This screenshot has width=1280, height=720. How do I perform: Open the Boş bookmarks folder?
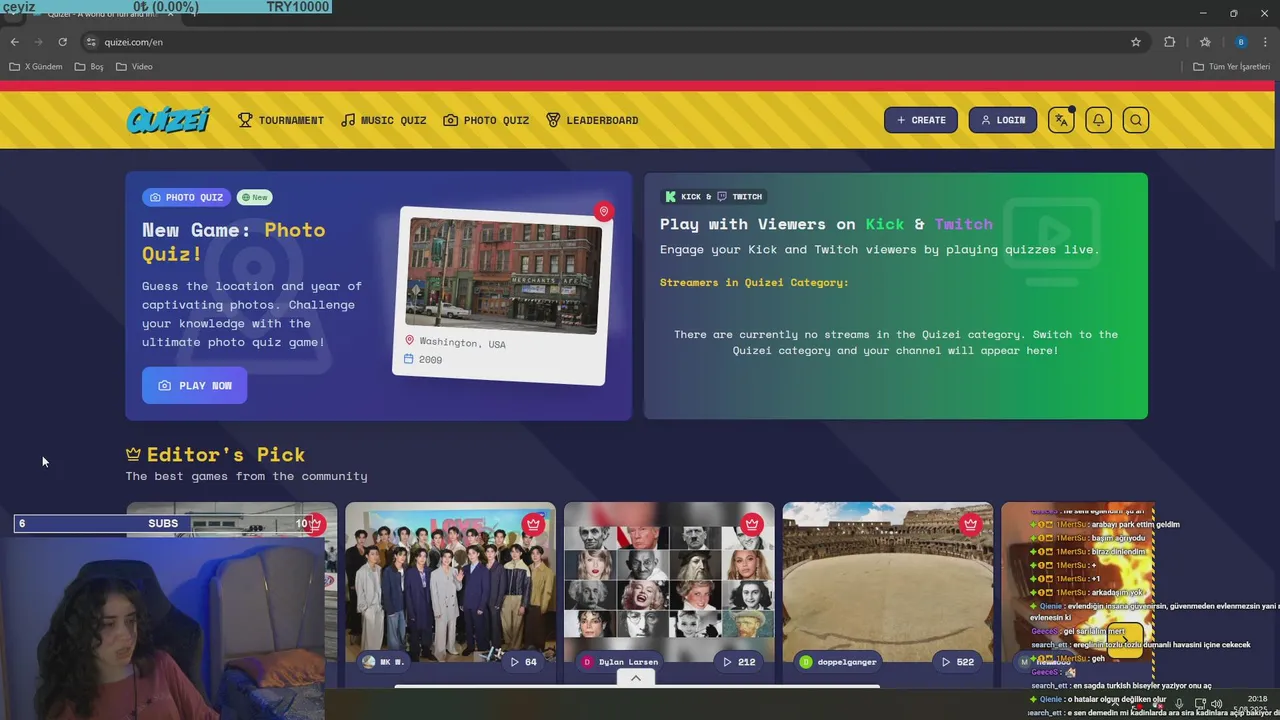(89, 67)
